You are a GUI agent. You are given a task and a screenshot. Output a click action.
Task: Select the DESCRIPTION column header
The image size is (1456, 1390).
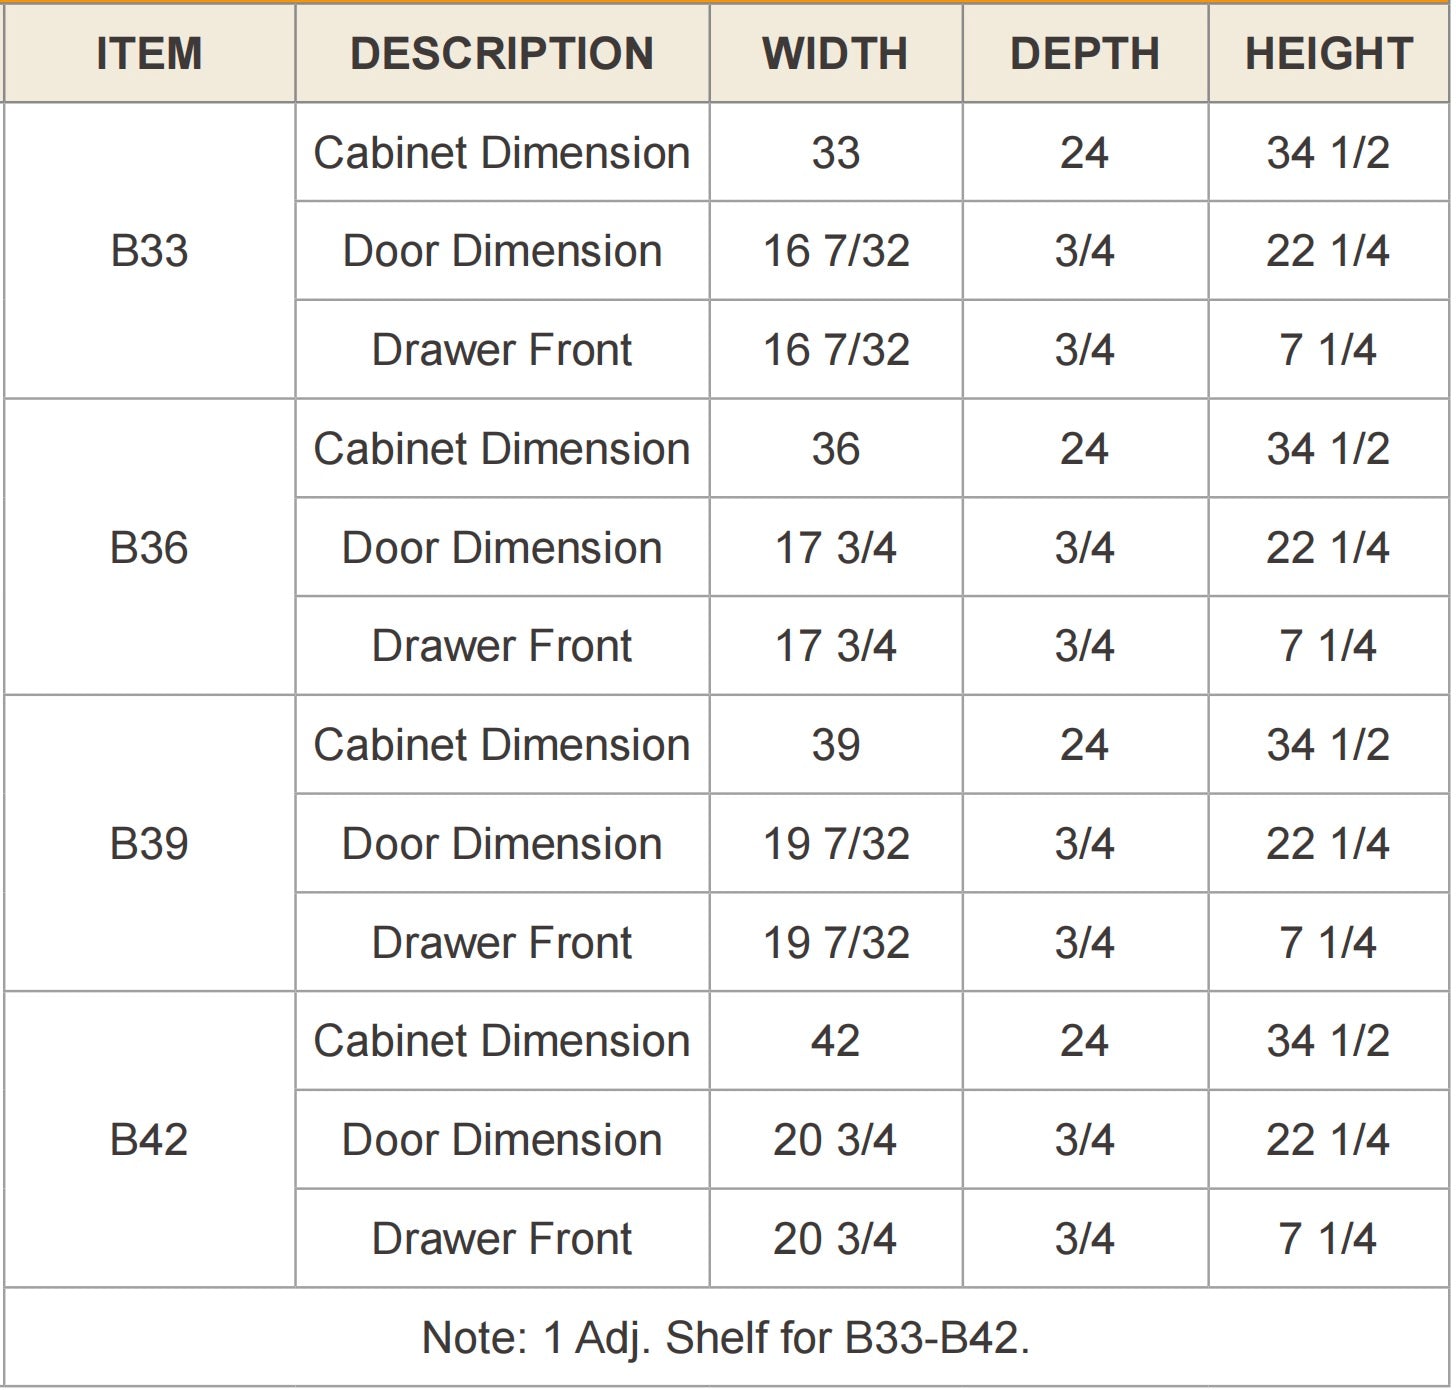[x=502, y=54]
